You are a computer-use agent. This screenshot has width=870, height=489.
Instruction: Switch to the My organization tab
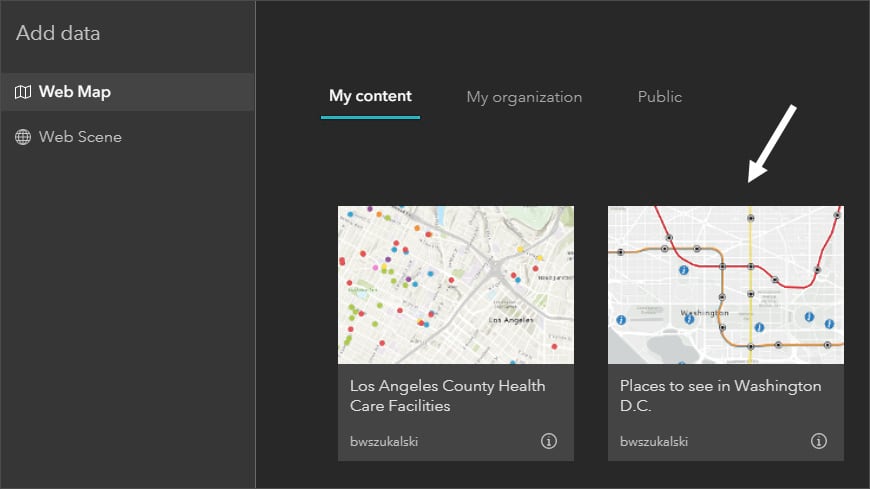coord(524,97)
